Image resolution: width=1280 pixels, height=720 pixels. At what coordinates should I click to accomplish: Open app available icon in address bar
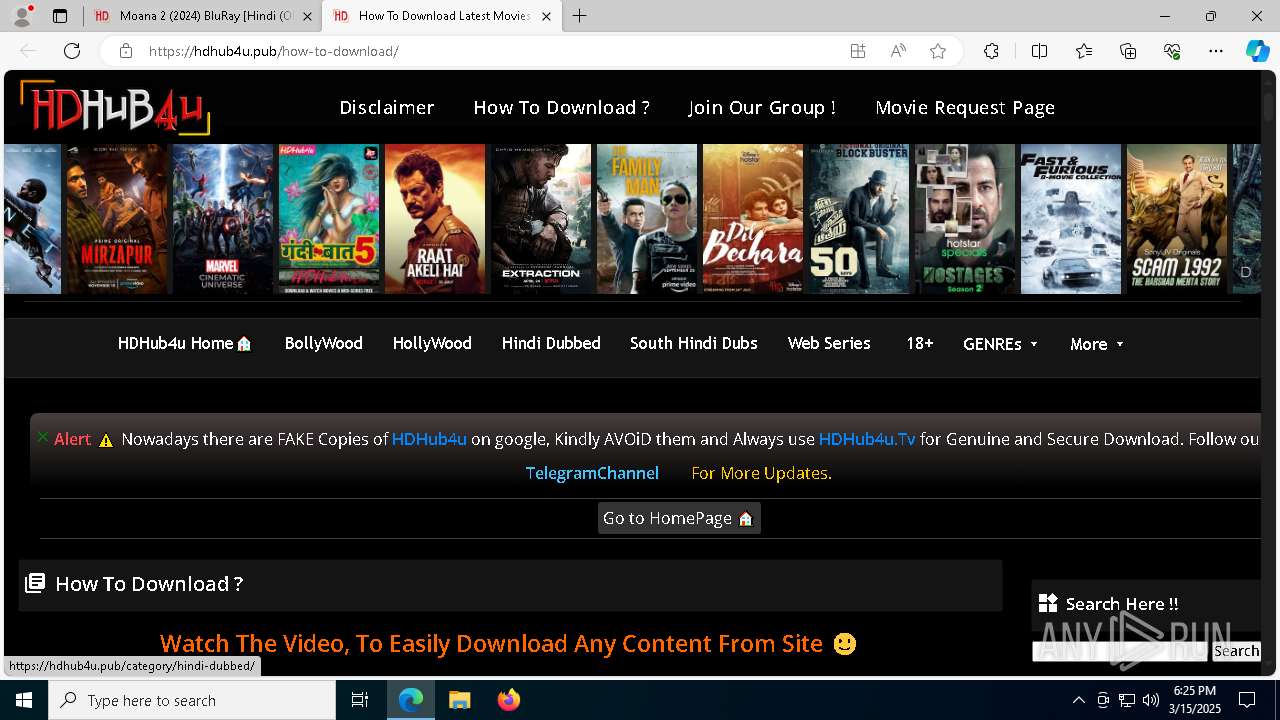858,51
